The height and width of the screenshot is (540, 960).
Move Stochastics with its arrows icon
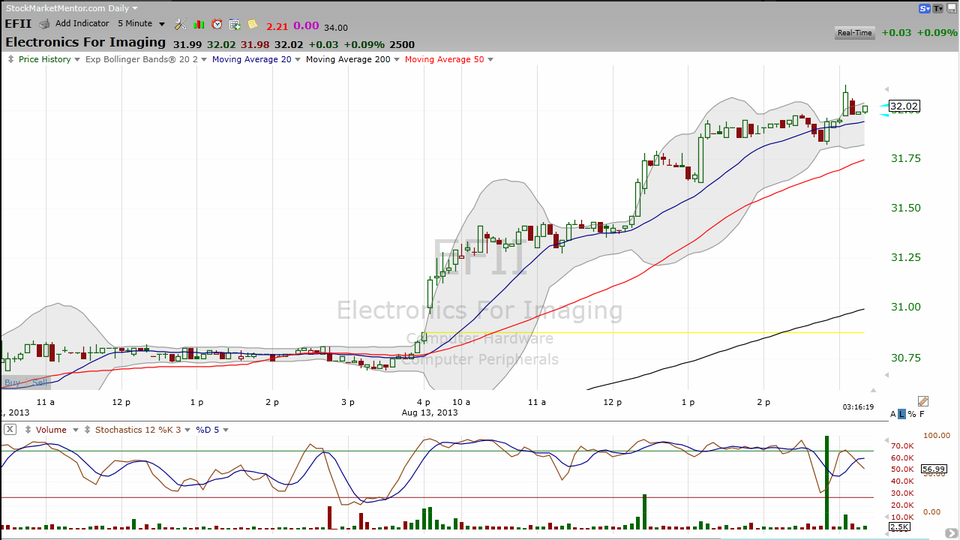click(88, 430)
